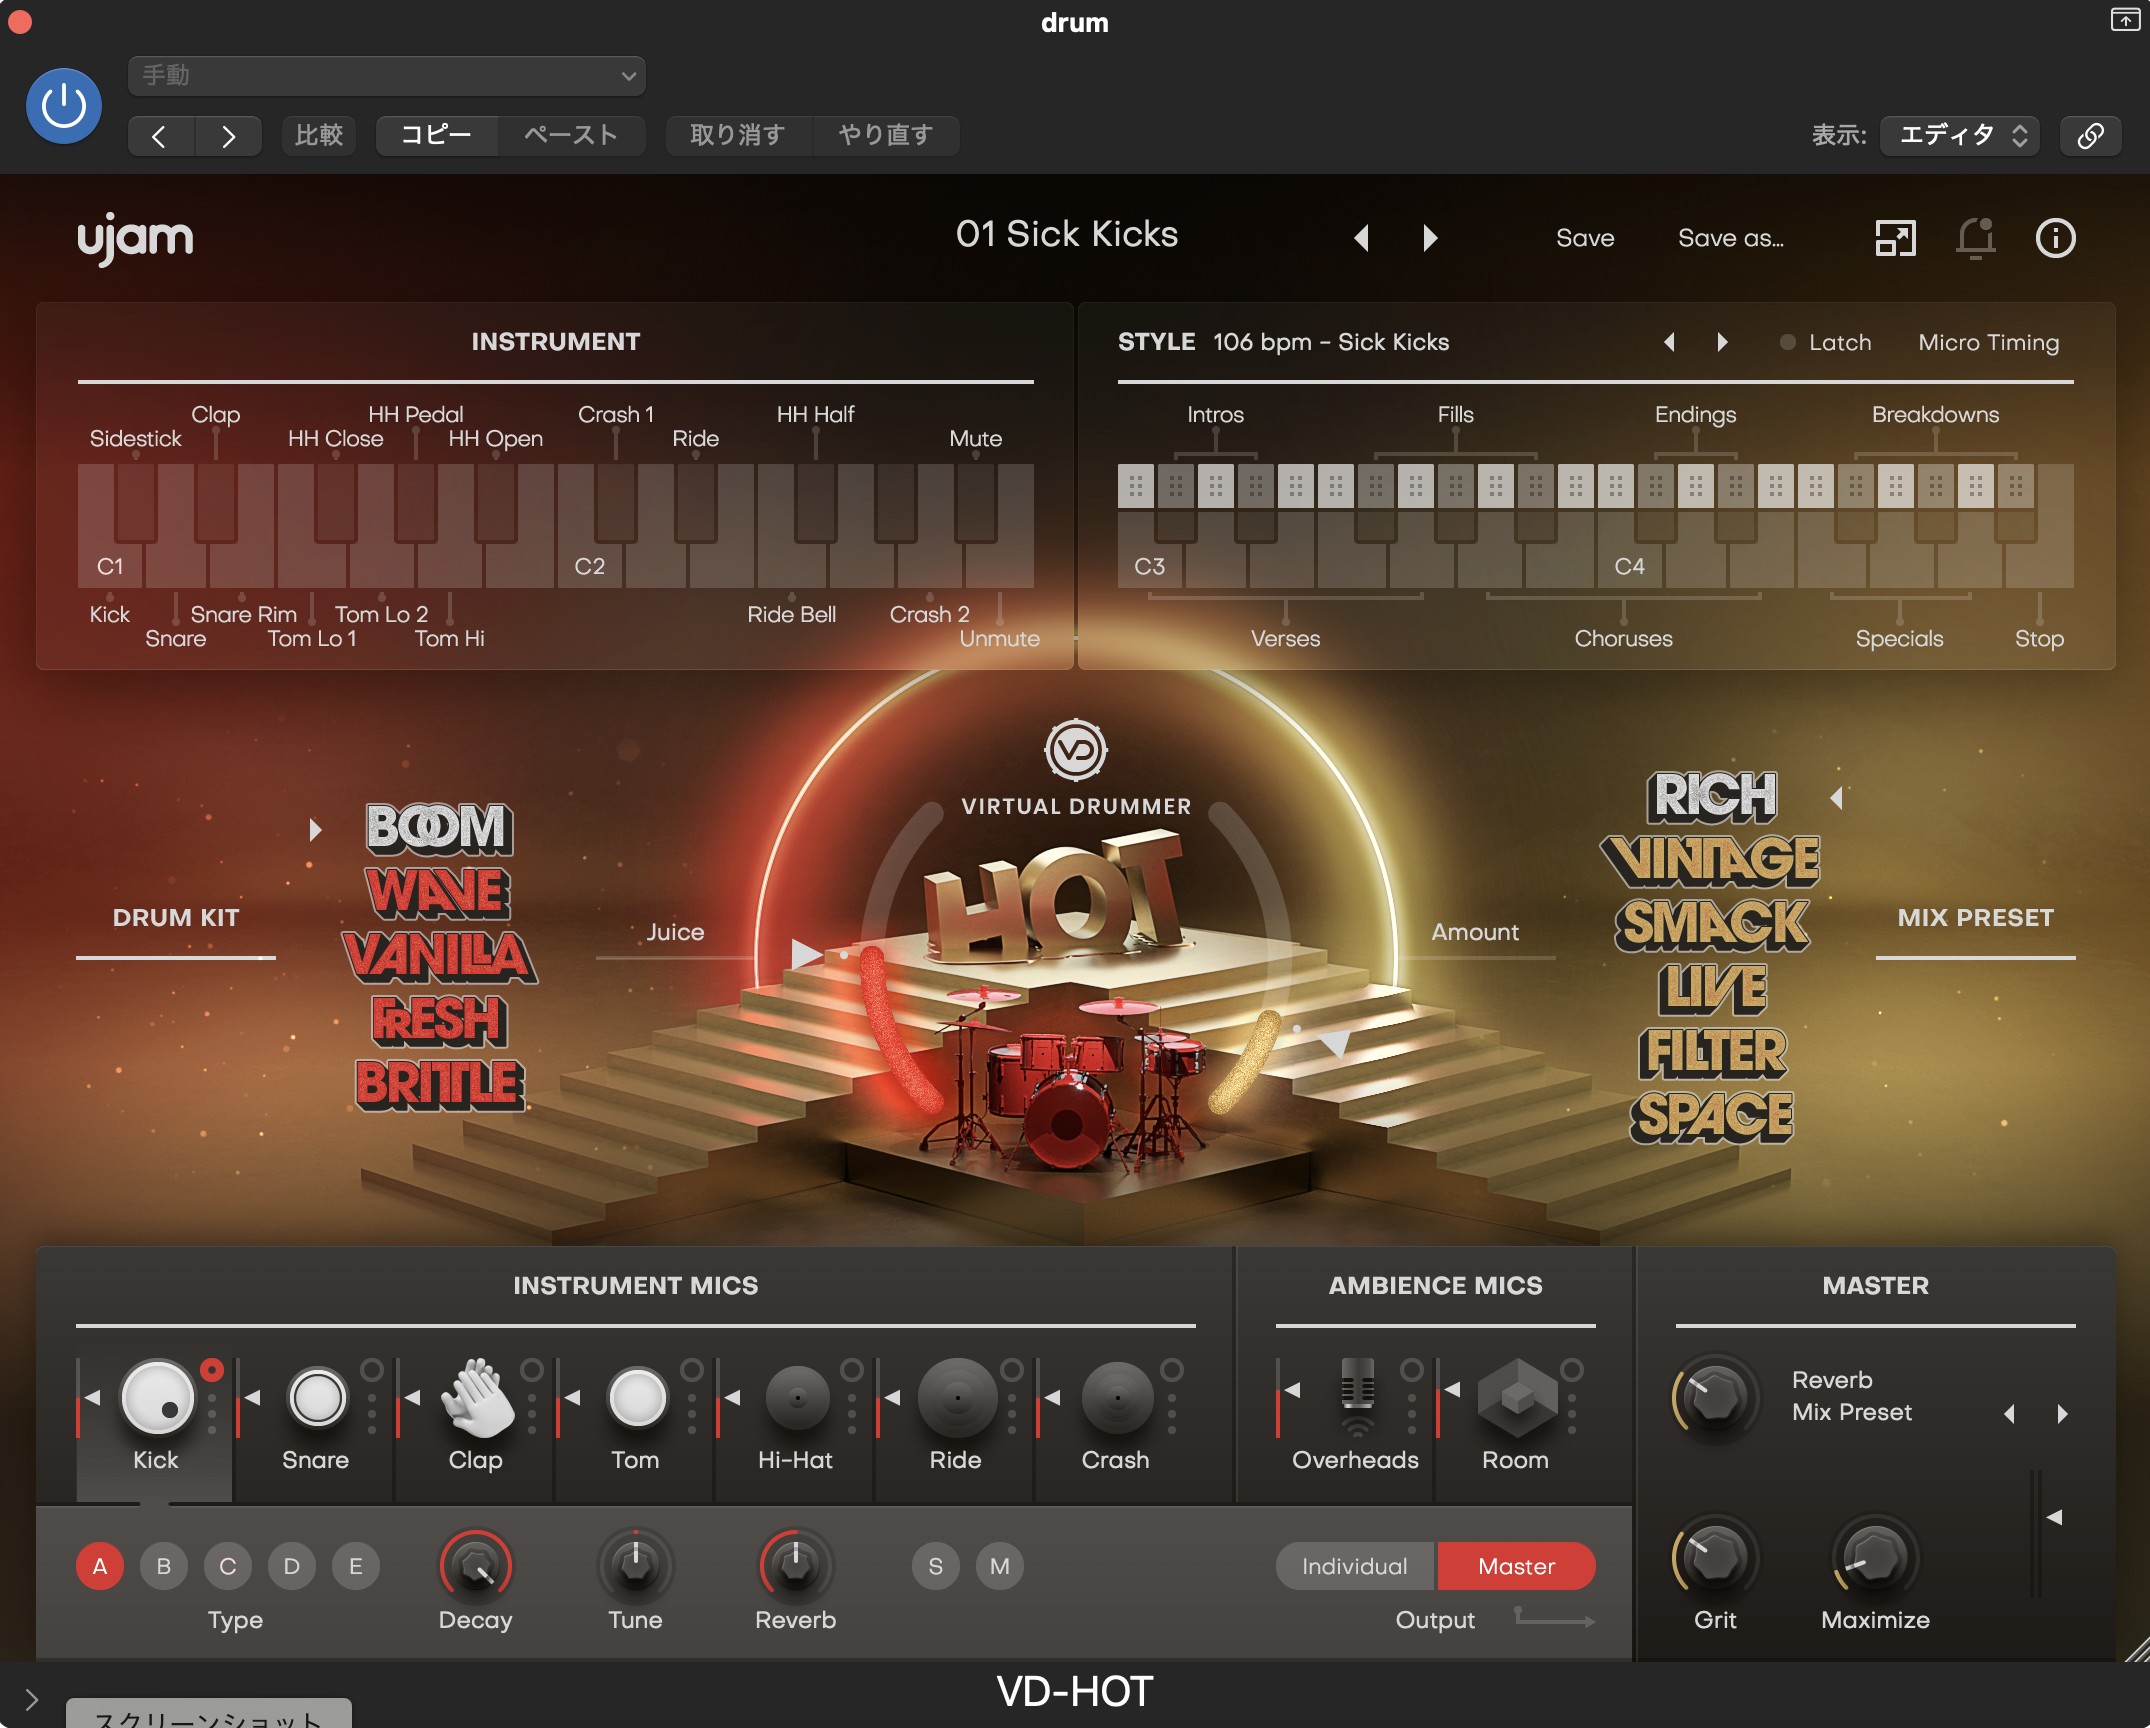Select previous style arrow

pyautogui.click(x=1669, y=342)
